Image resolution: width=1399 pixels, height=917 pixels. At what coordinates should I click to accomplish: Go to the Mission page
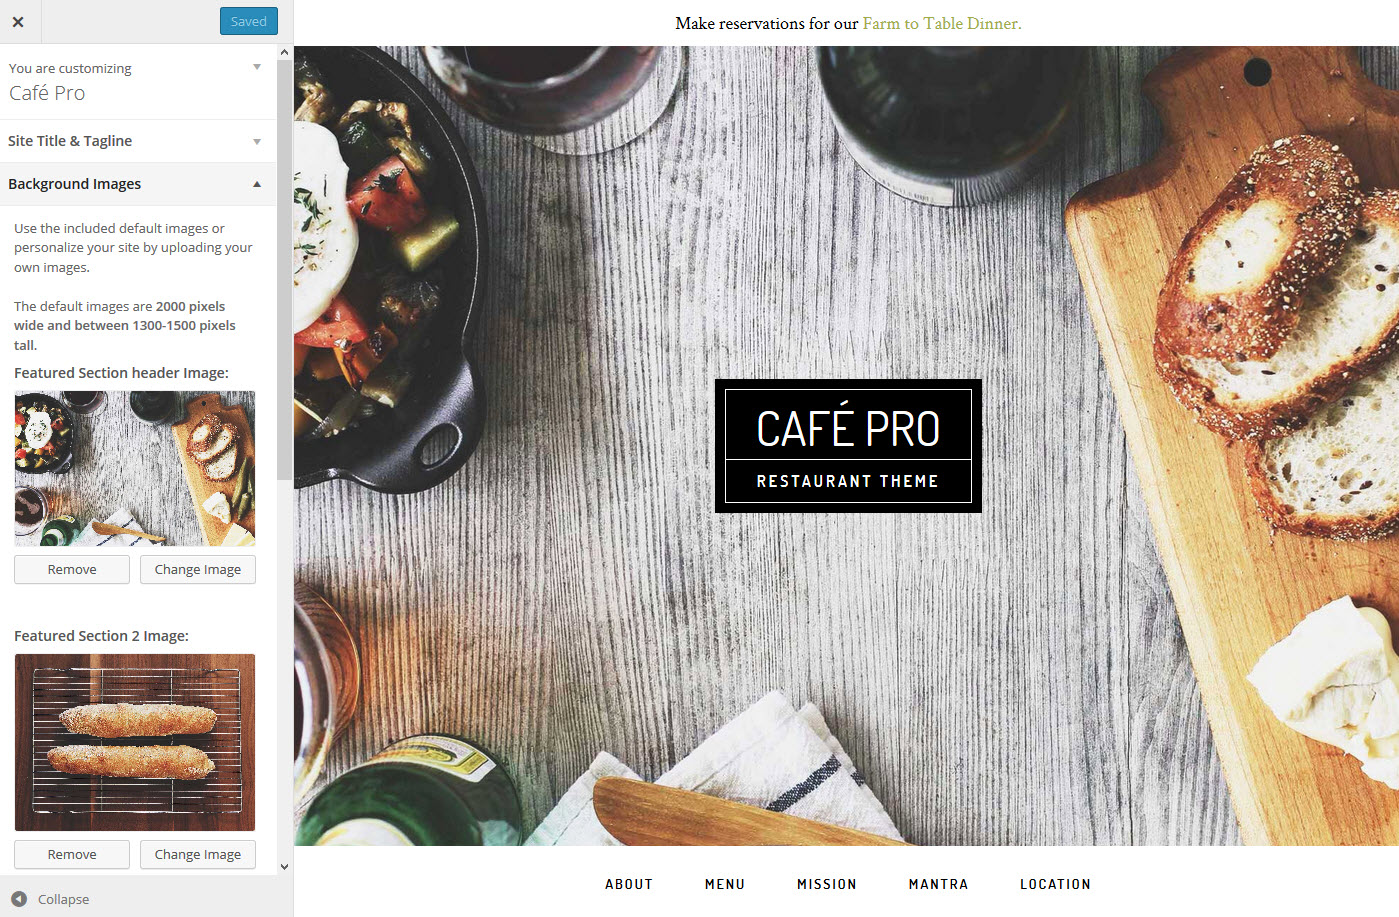[827, 884]
